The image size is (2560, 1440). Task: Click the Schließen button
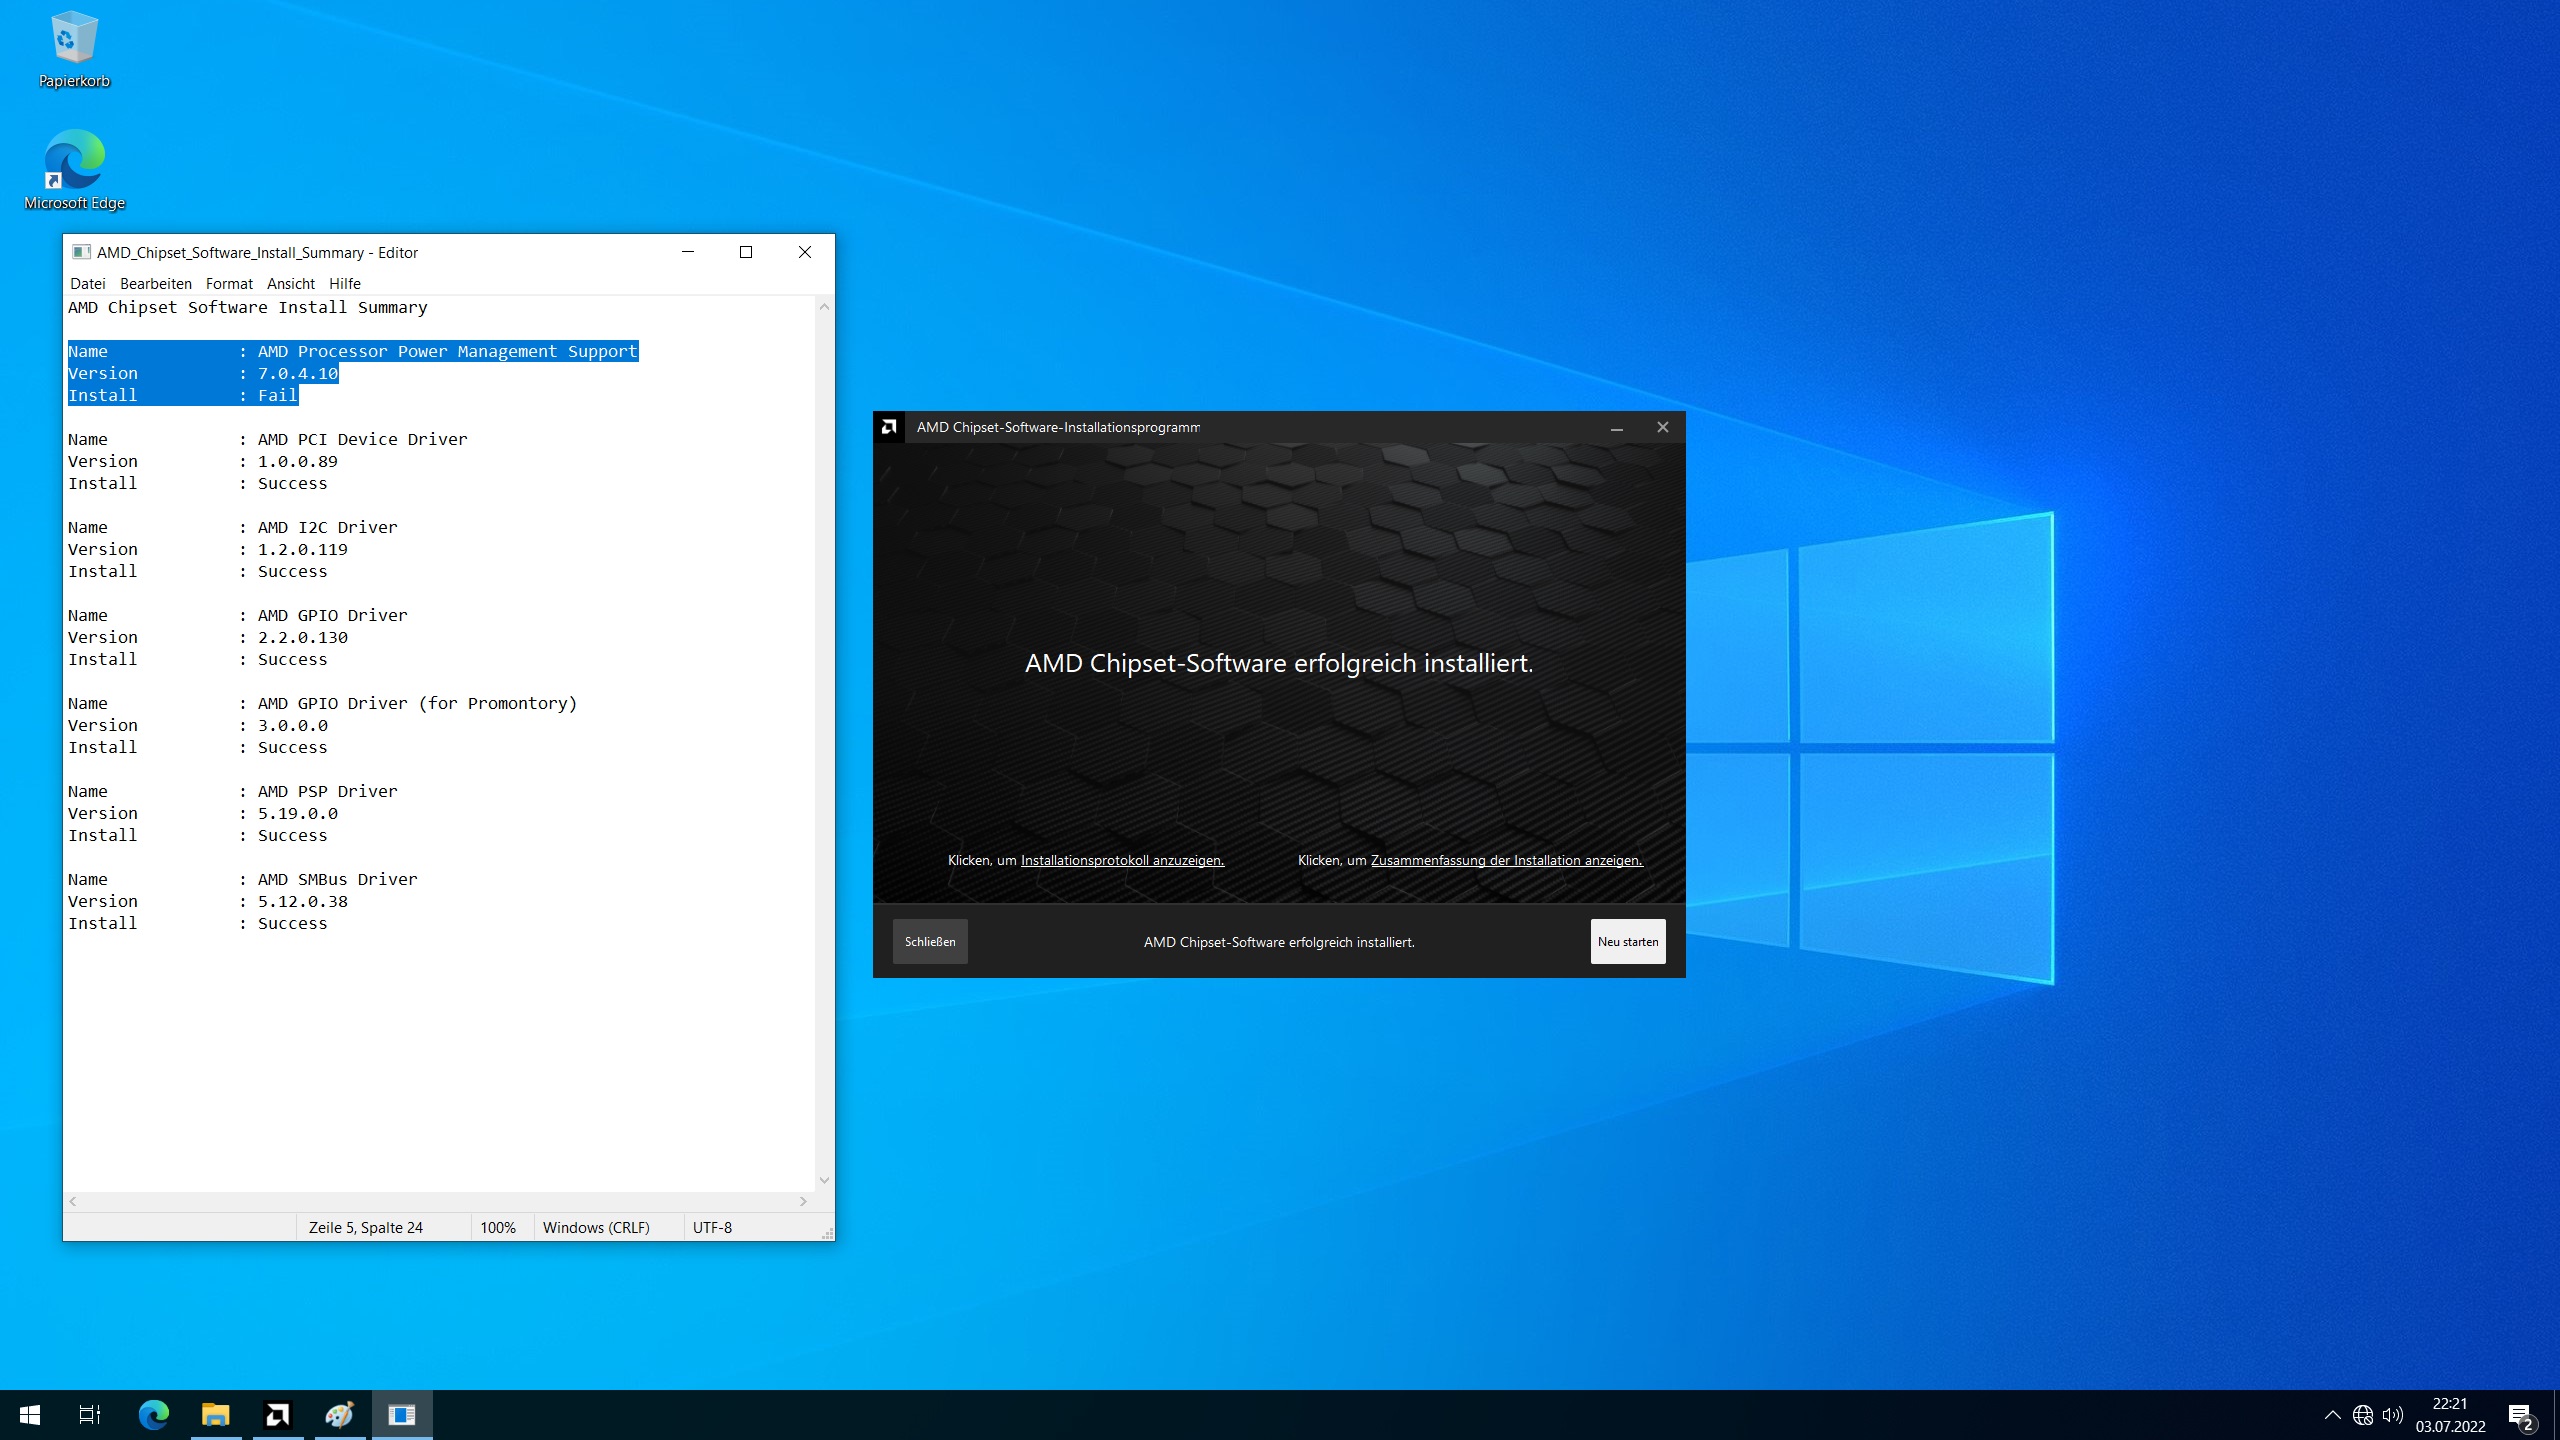point(930,941)
